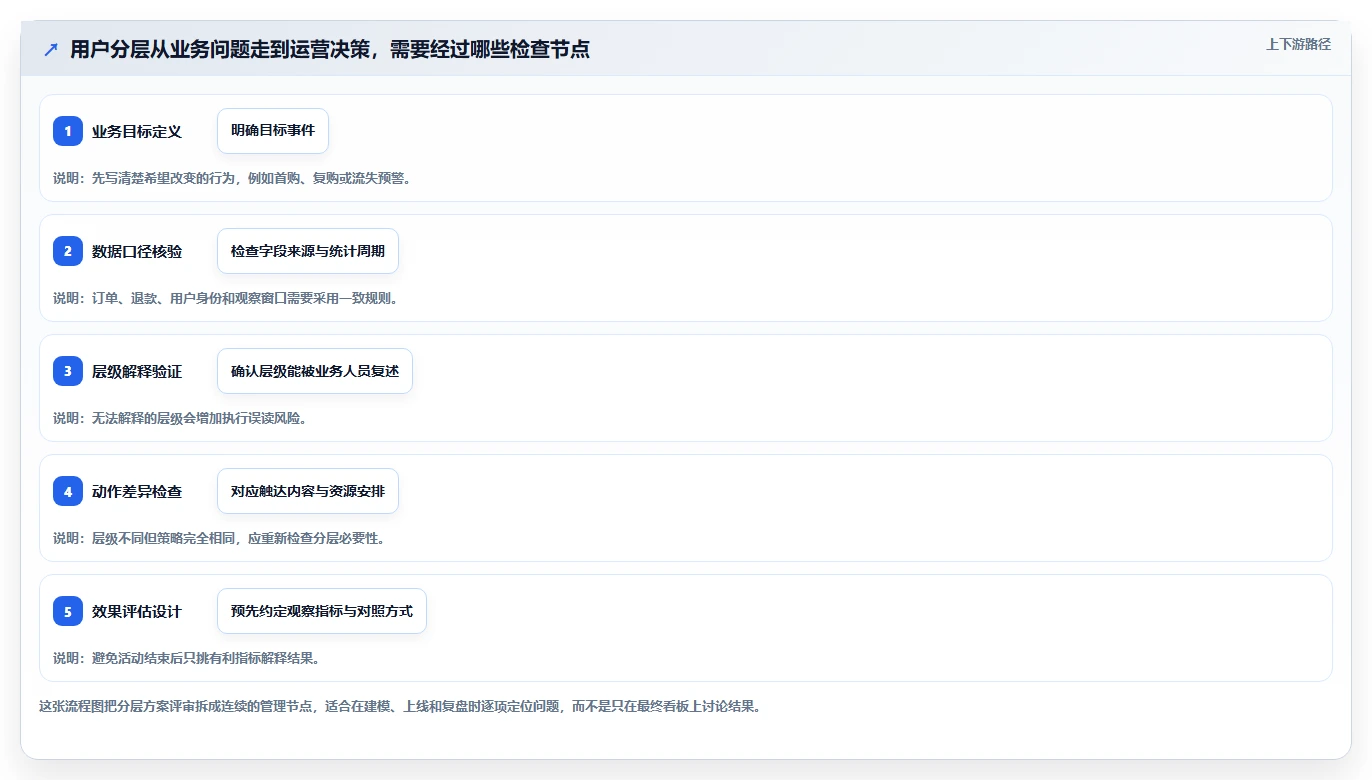This screenshot has height=780, width=1372.
Task: Click the 检查字段来源与统计周期 chip
Action: [308, 251]
